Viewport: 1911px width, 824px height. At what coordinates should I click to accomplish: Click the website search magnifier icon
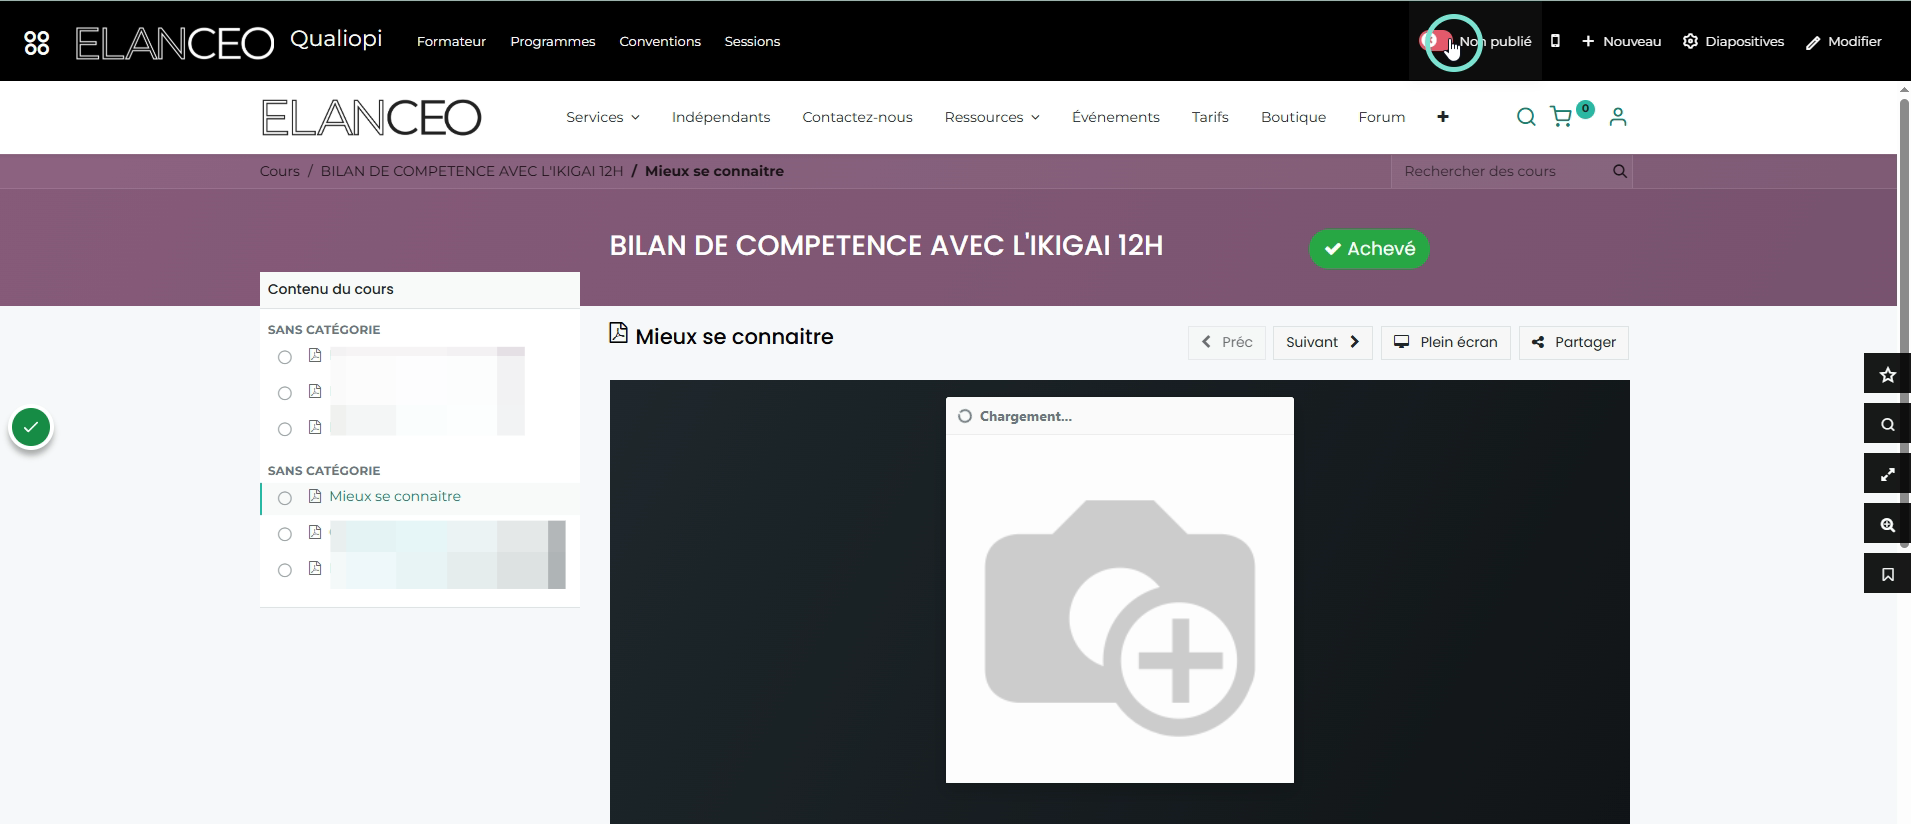(x=1526, y=117)
